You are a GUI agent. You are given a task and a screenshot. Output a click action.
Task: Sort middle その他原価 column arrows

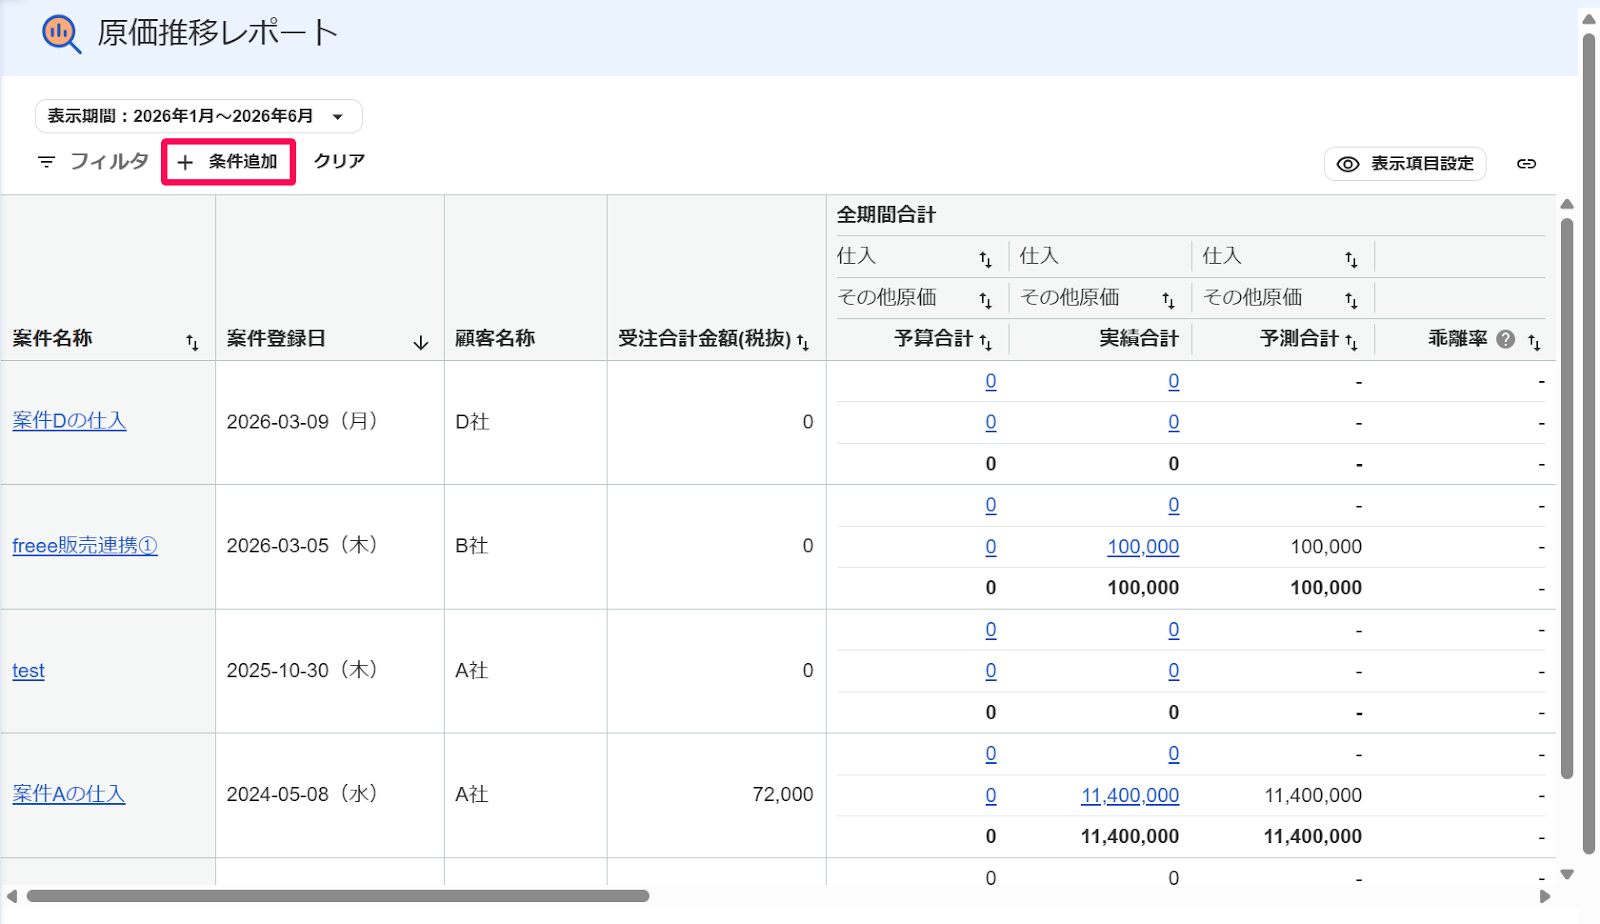click(x=1168, y=300)
